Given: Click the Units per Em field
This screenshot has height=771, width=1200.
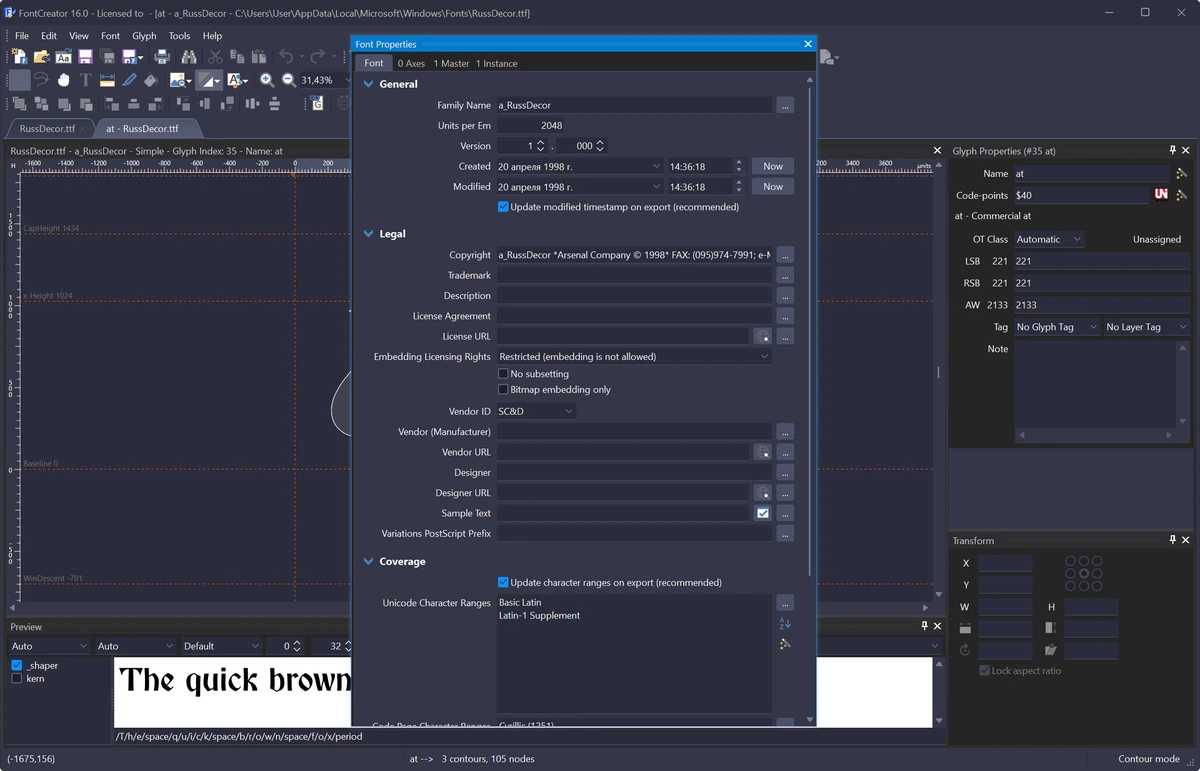Looking at the screenshot, I should tap(531, 126).
